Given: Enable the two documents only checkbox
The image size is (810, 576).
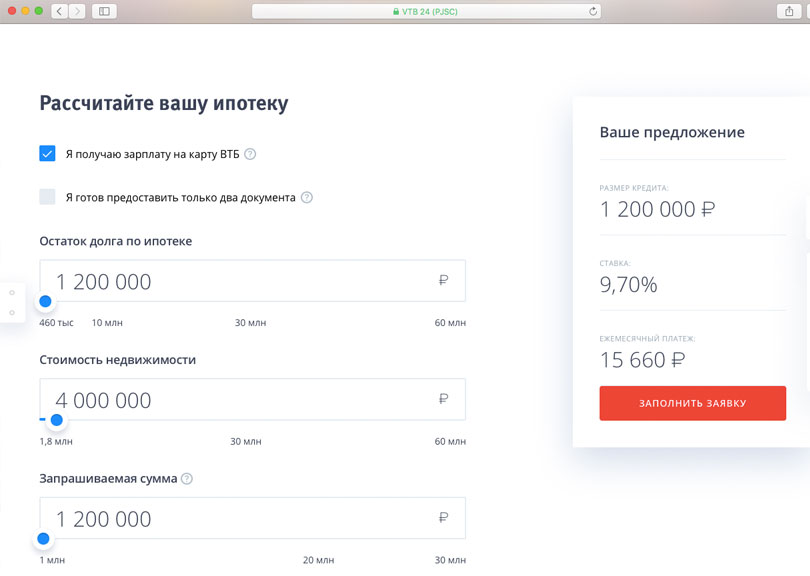Looking at the screenshot, I should [x=47, y=197].
